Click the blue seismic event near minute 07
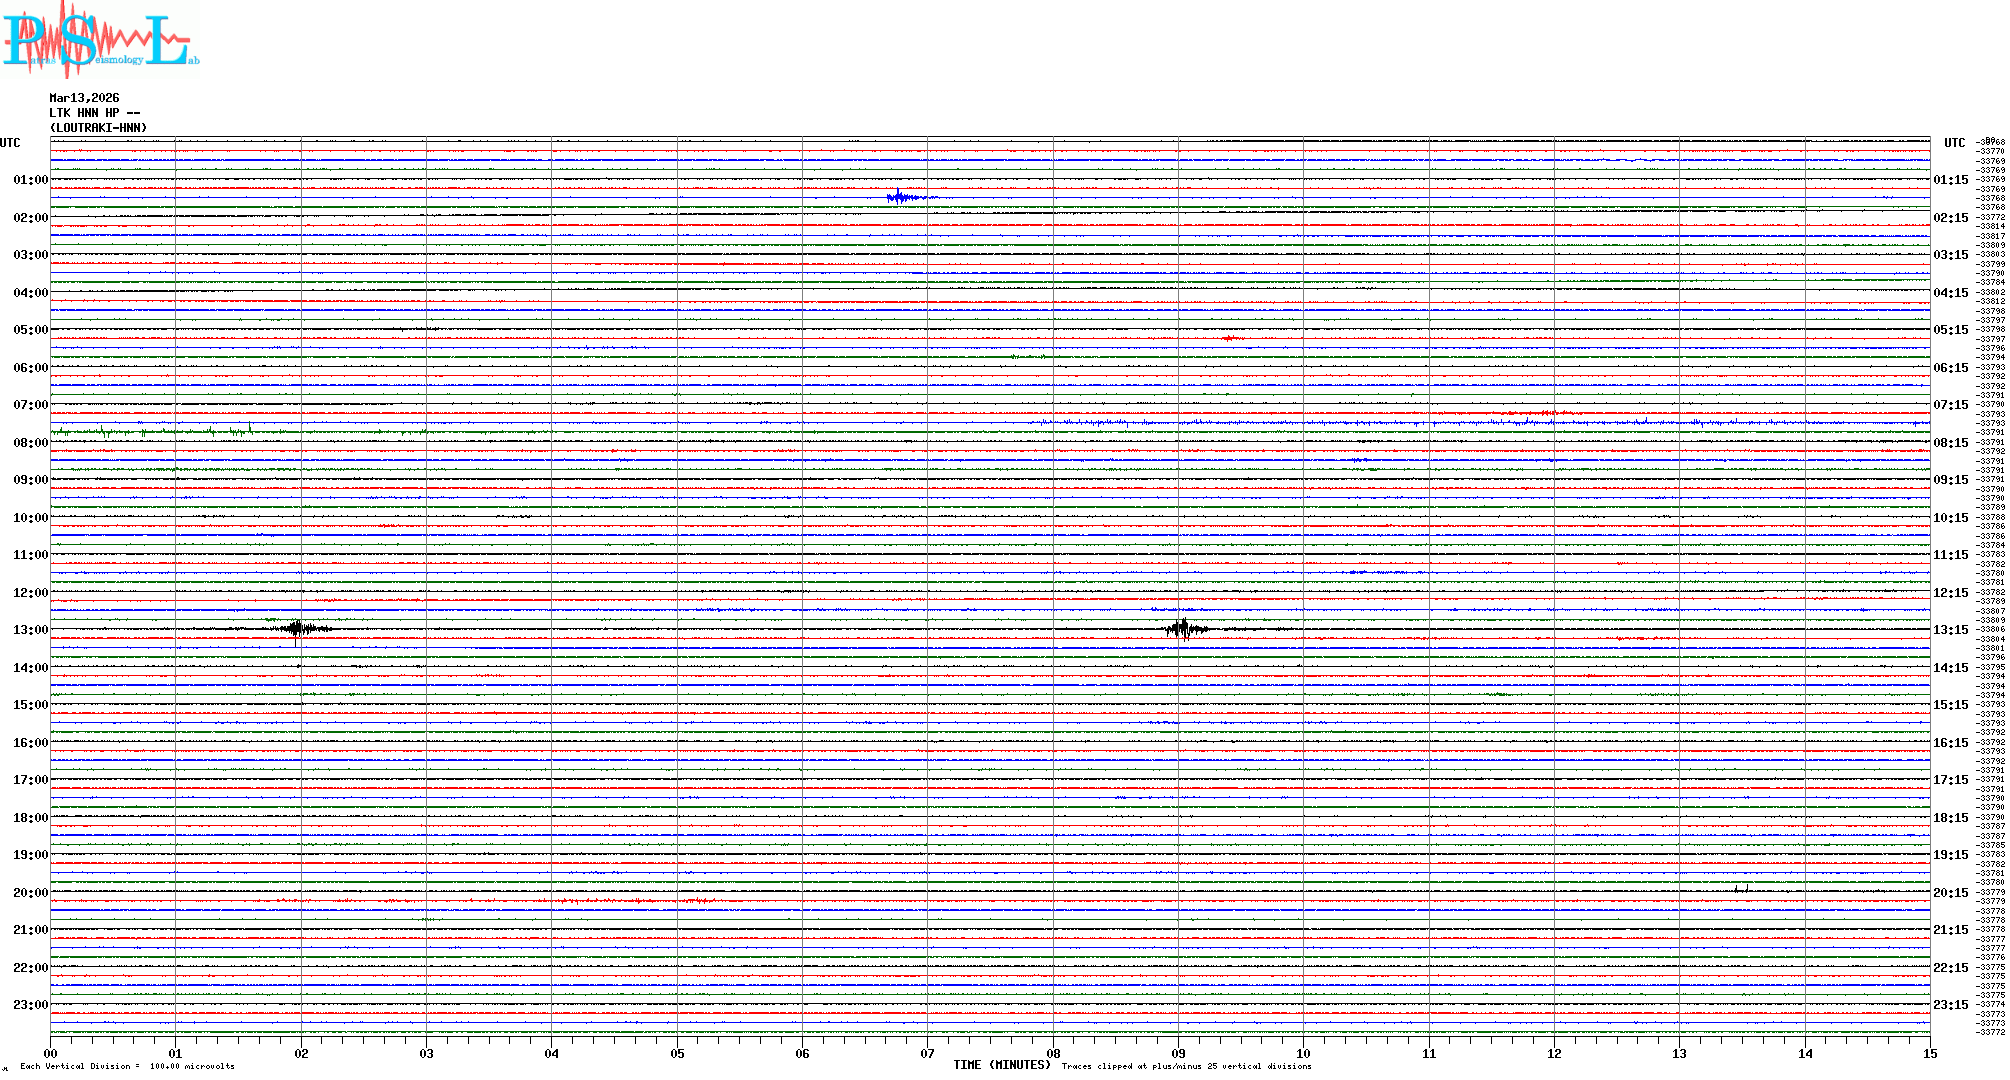This screenshot has height=1080, width=2010. pos(901,197)
